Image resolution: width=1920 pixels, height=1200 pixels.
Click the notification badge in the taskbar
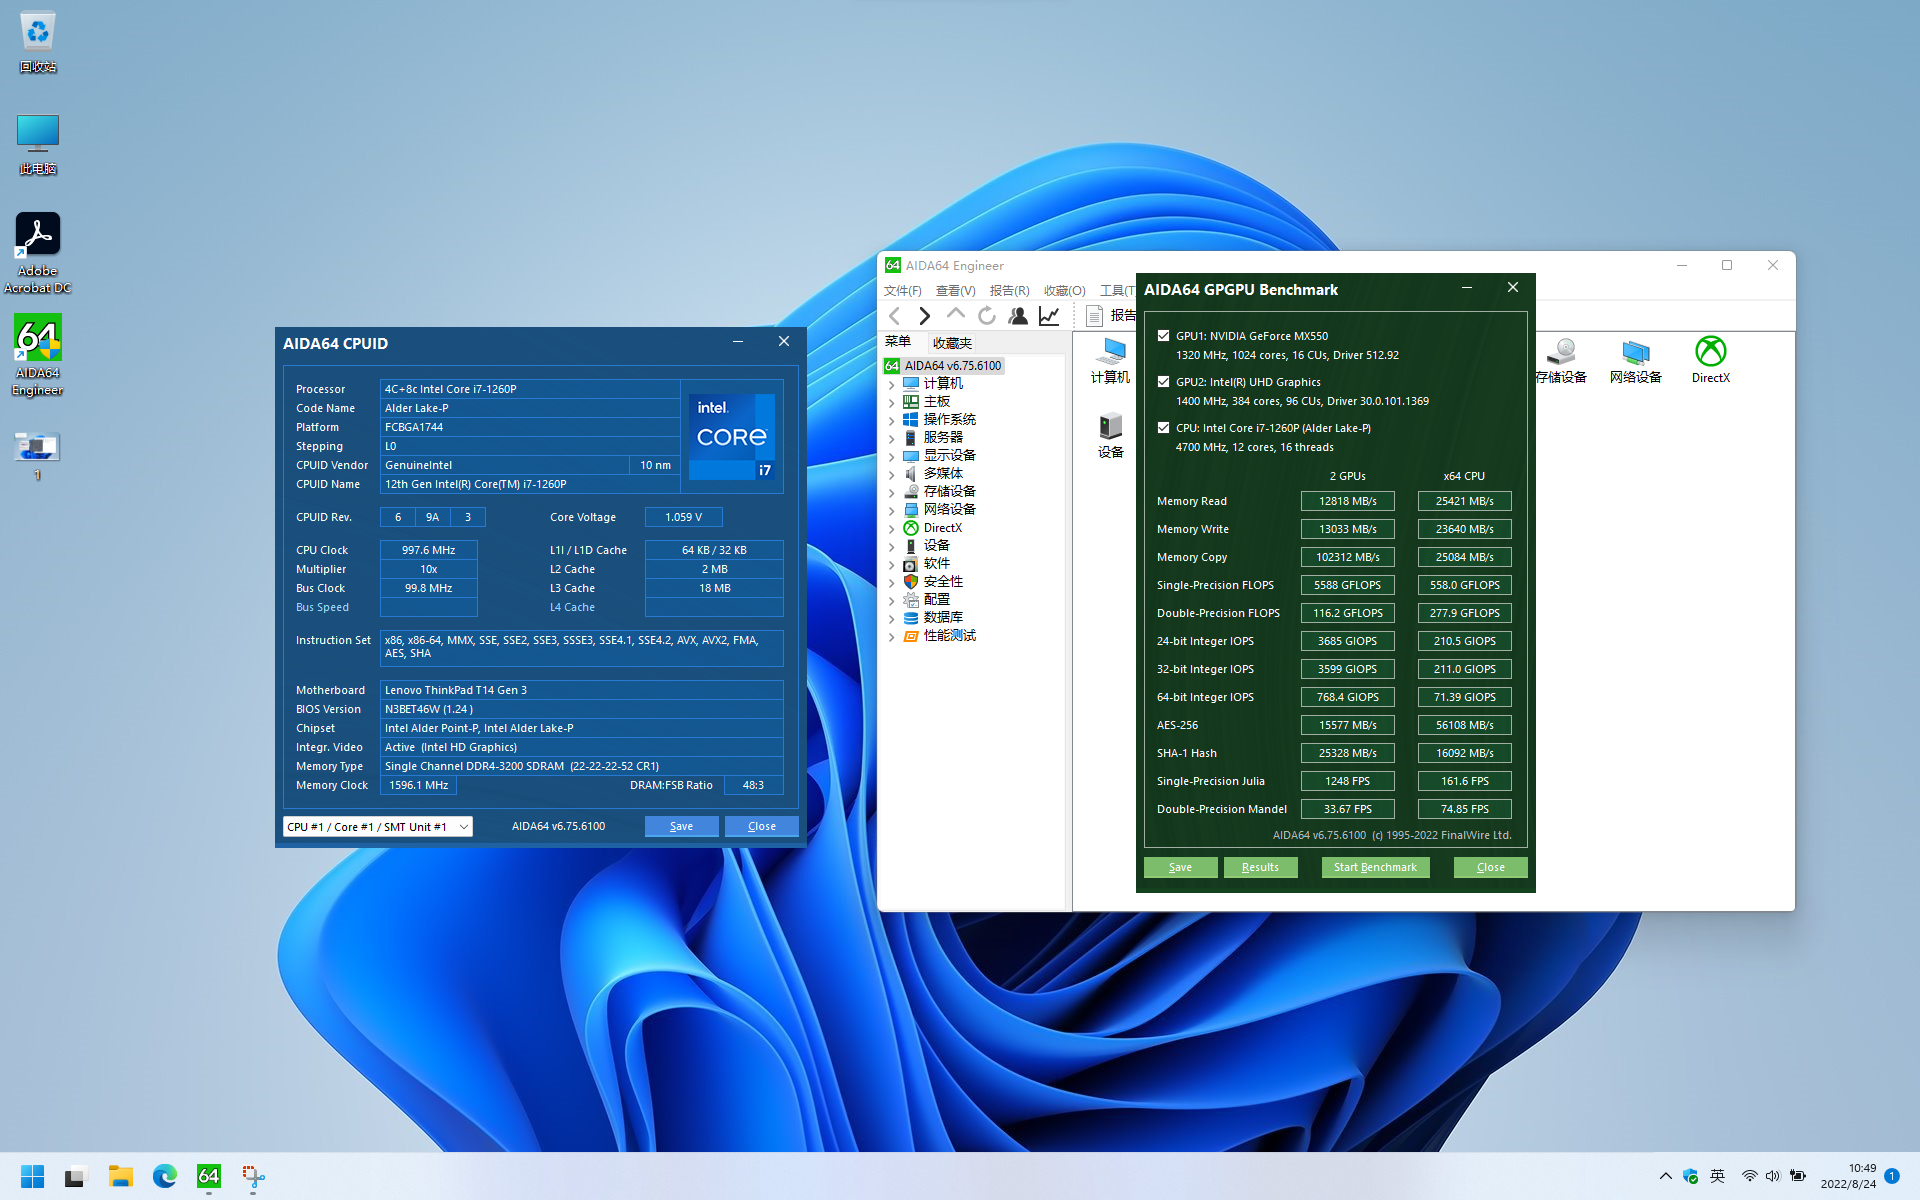(1892, 1176)
